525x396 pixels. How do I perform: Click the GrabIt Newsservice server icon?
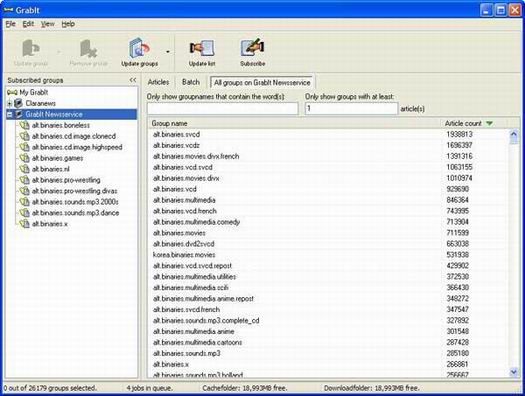click(18, 114)
